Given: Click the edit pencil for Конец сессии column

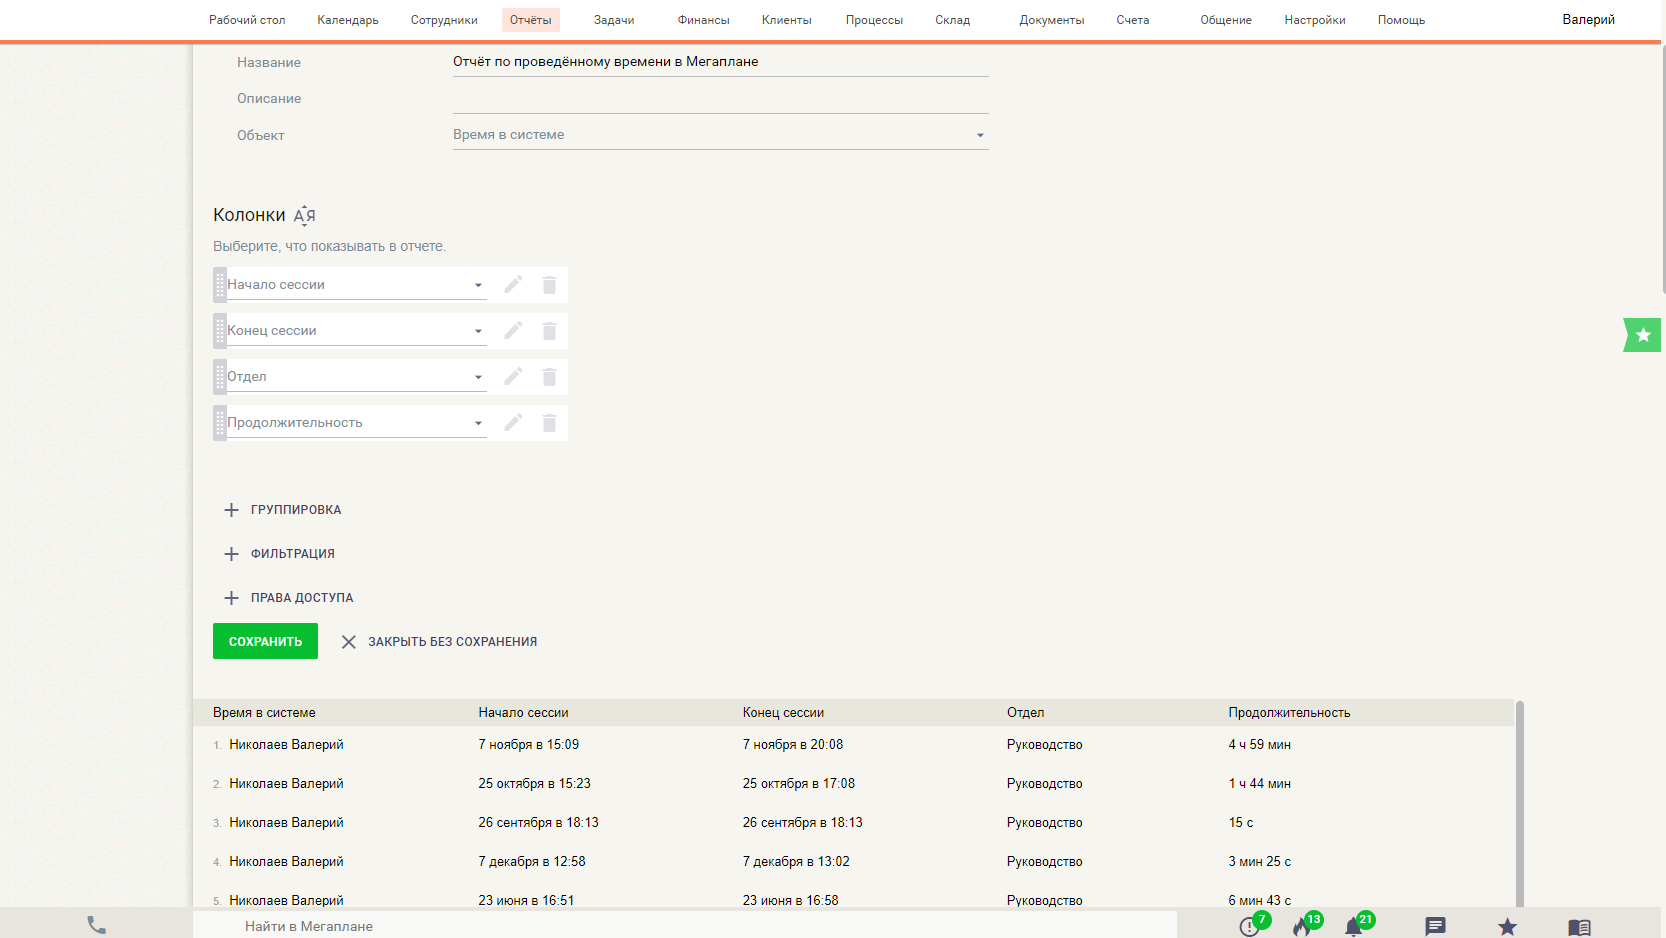Looking at the screenshot, I should (x=513, y=331).
